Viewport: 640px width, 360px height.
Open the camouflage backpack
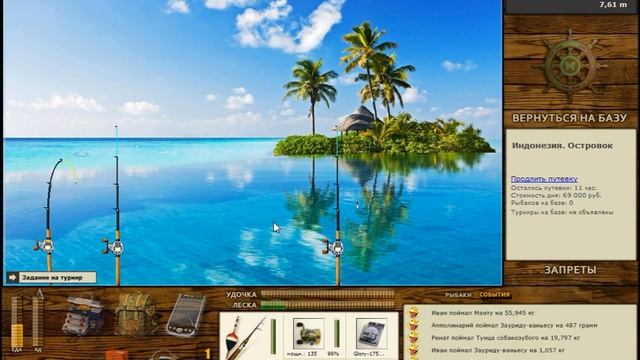(x=135, y=314)
